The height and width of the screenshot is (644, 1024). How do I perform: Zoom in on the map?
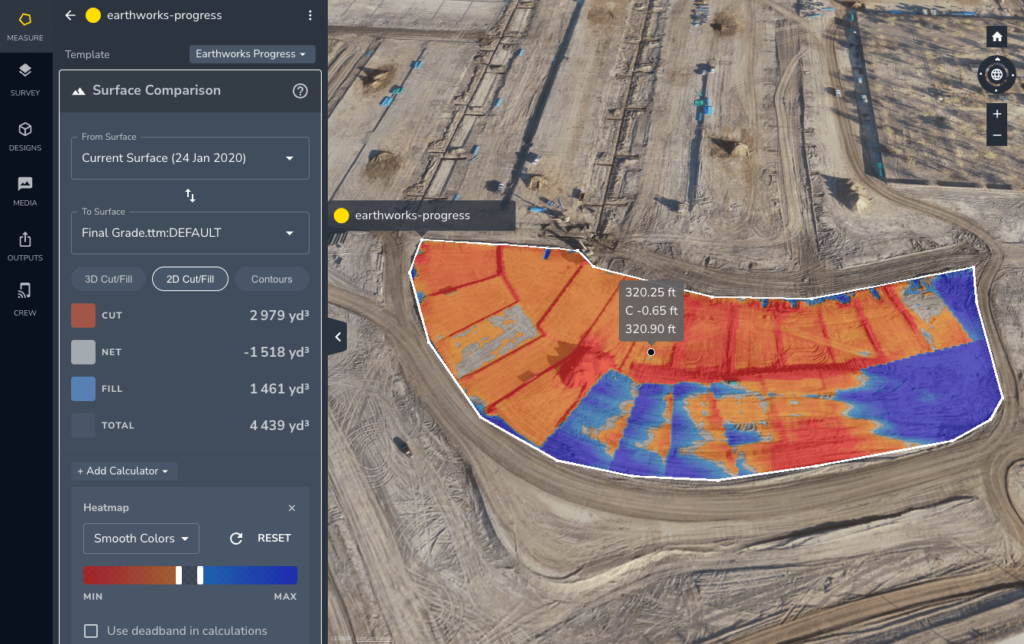pos(996,114)
